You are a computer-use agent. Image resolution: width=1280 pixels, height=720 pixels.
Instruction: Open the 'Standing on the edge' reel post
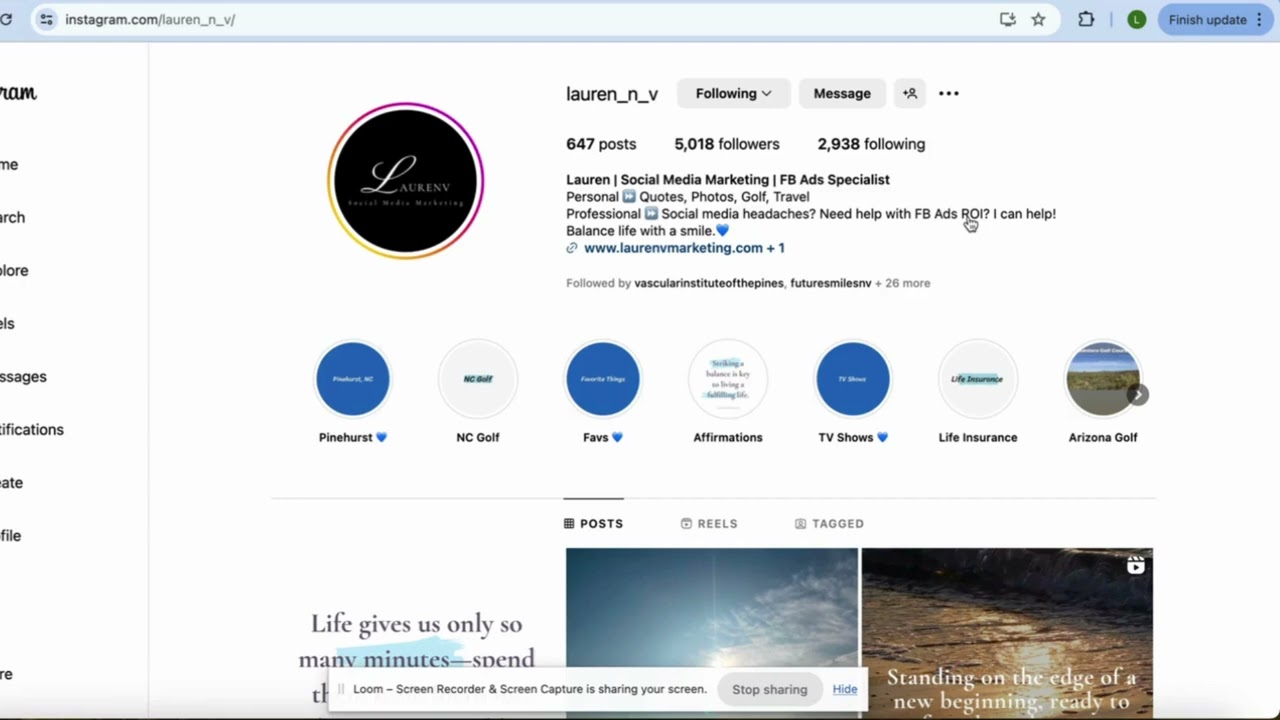coord(1007,633)
